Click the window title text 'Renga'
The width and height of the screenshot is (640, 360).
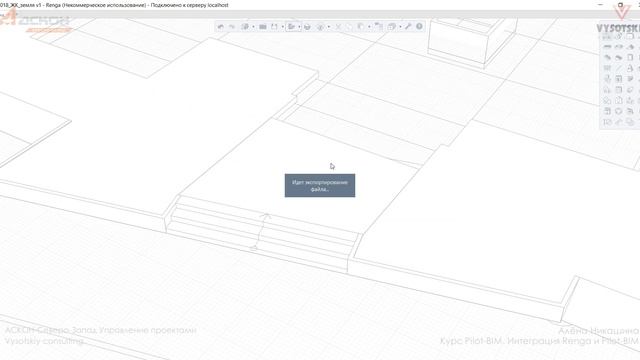click(x=53, y=5)
